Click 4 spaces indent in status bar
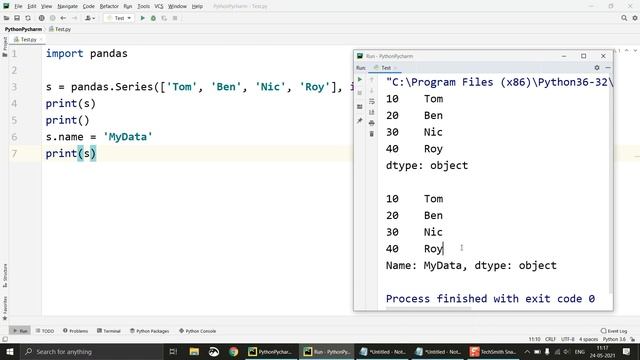 tap(588, 339)
